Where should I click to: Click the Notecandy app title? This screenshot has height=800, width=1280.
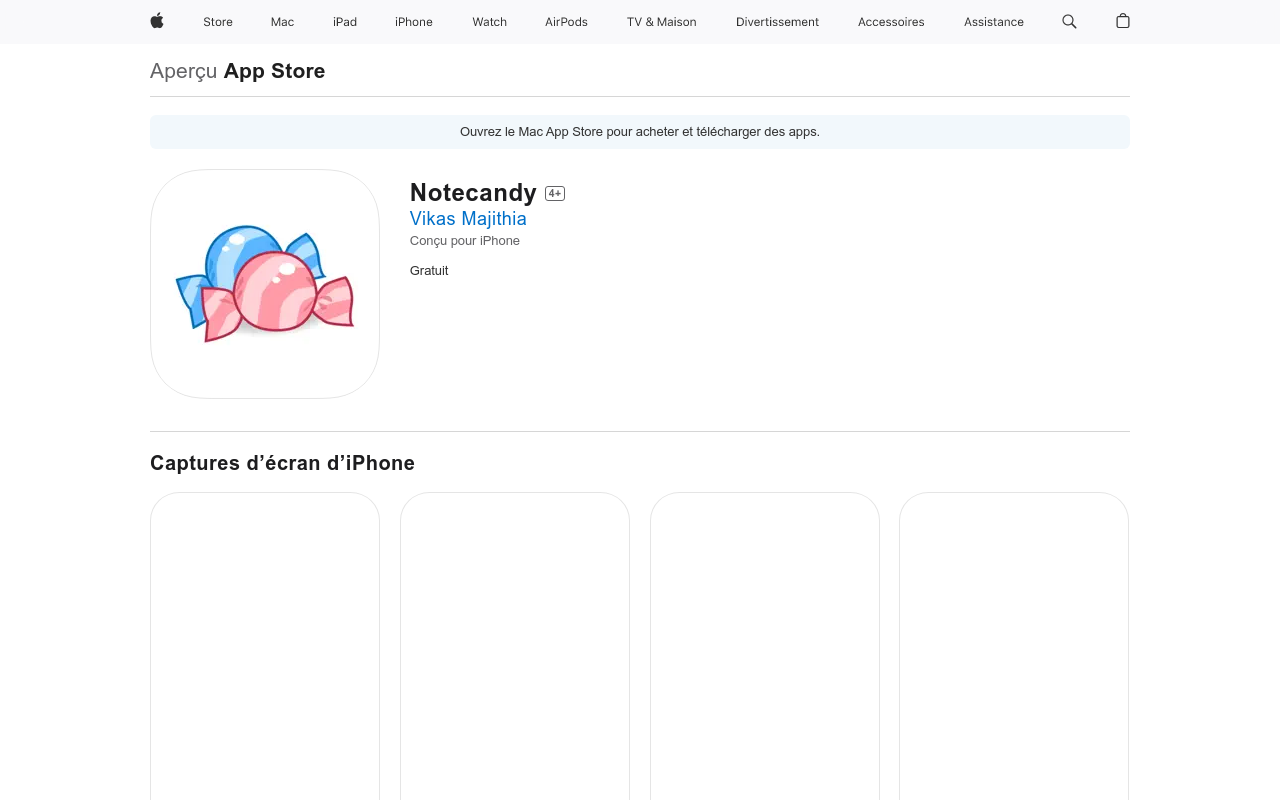pos(473,192)
